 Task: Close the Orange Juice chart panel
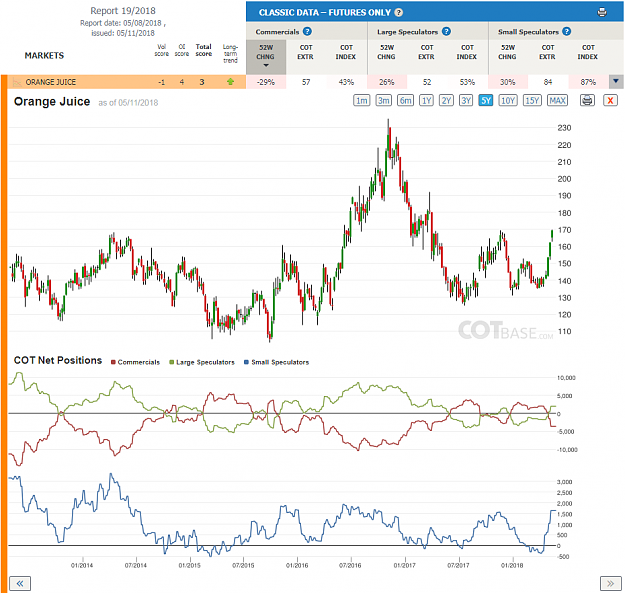[610, 100]
